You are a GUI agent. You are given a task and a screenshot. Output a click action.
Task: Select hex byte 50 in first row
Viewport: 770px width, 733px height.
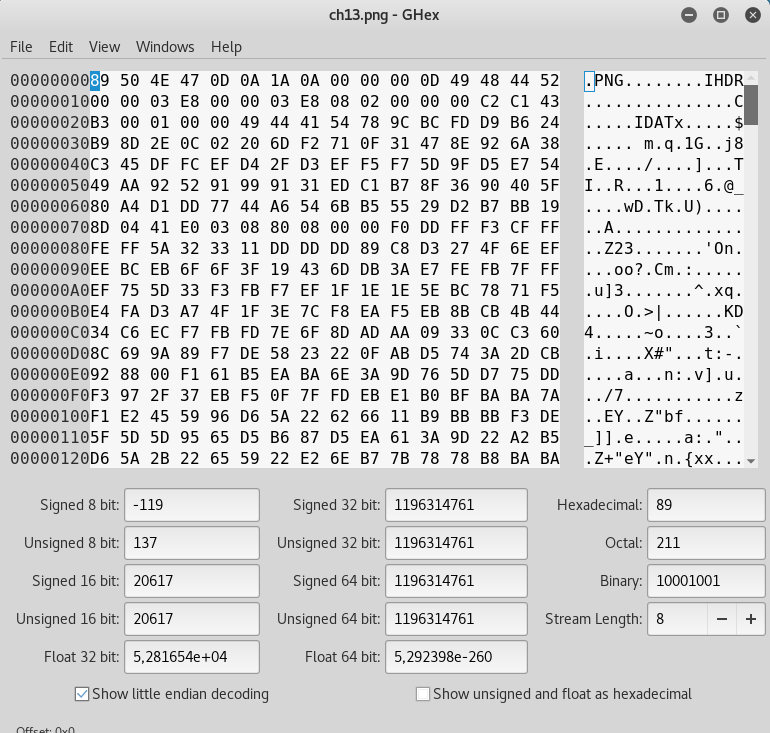click(x=130, y=80)
